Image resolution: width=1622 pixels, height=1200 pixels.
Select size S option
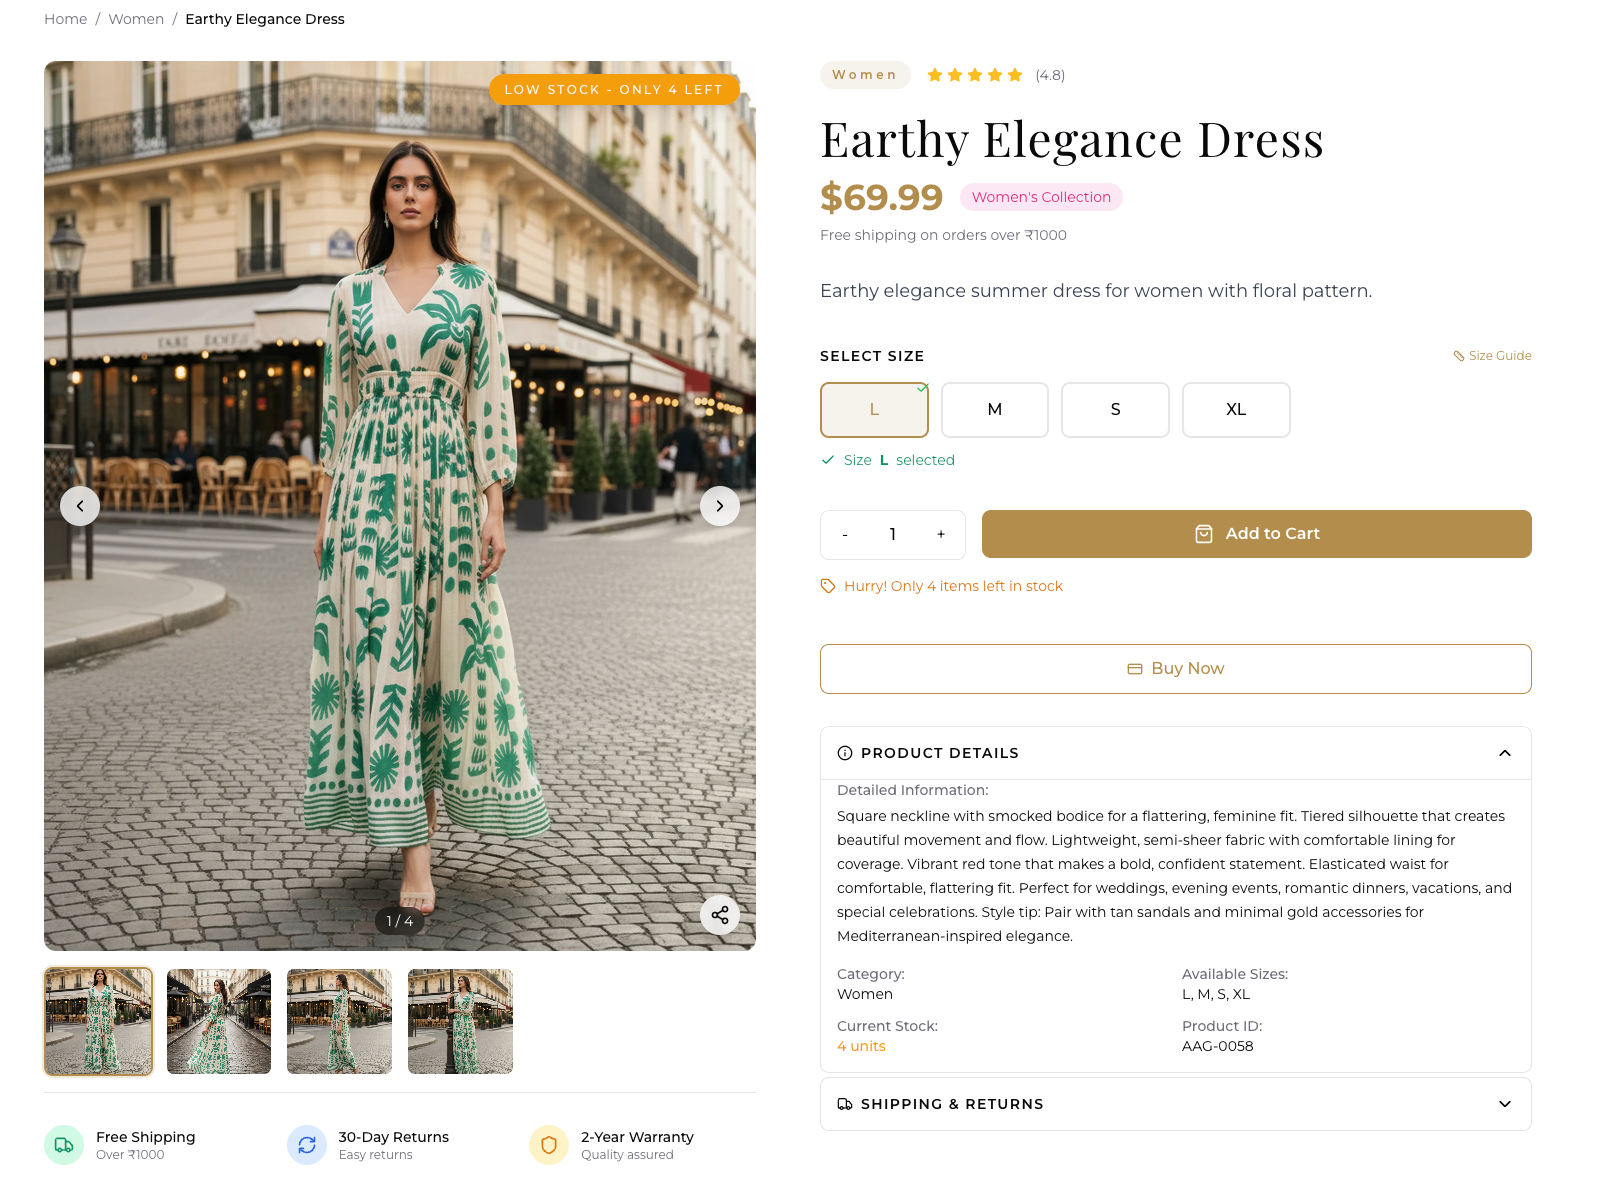[1115, 410]
